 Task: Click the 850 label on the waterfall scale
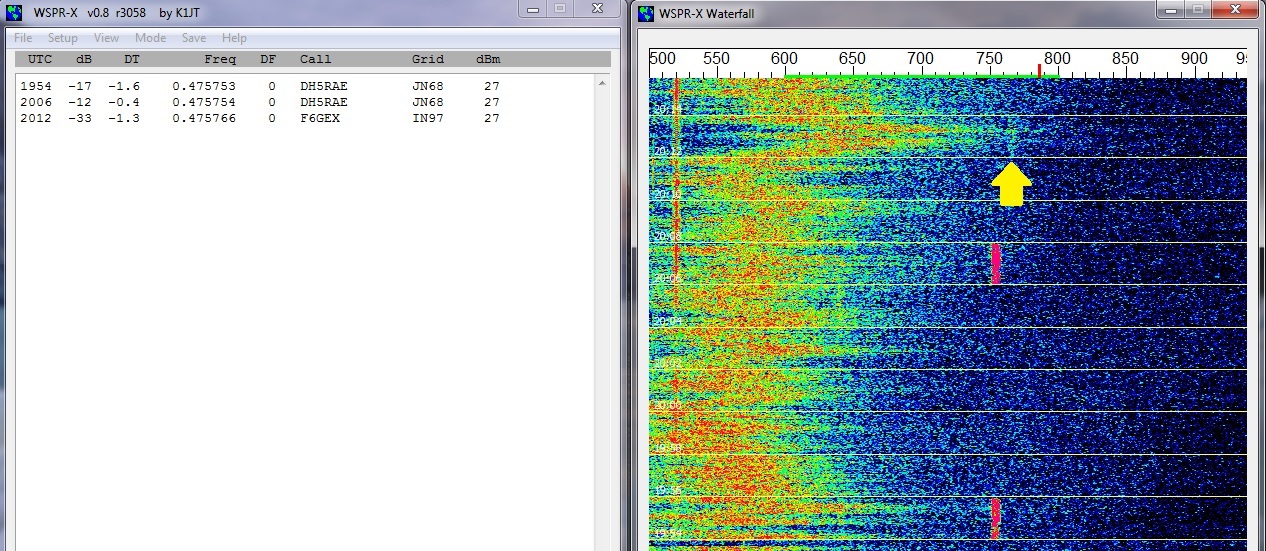(x=1125, y=58)
